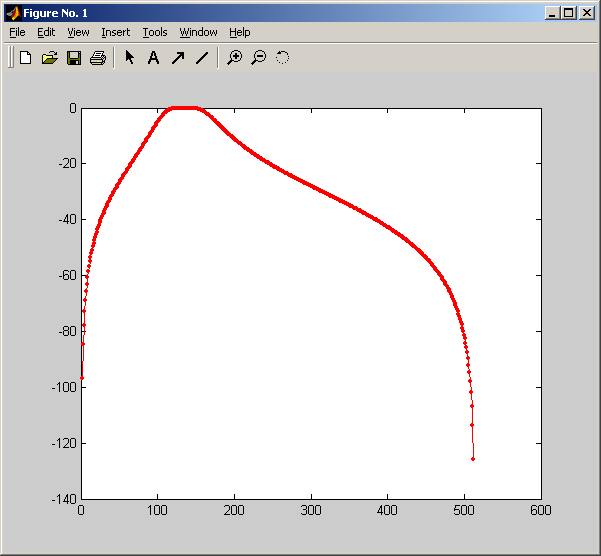Click the y-axis label -20
Screen dimensions: 601x556
coord(67,164)
